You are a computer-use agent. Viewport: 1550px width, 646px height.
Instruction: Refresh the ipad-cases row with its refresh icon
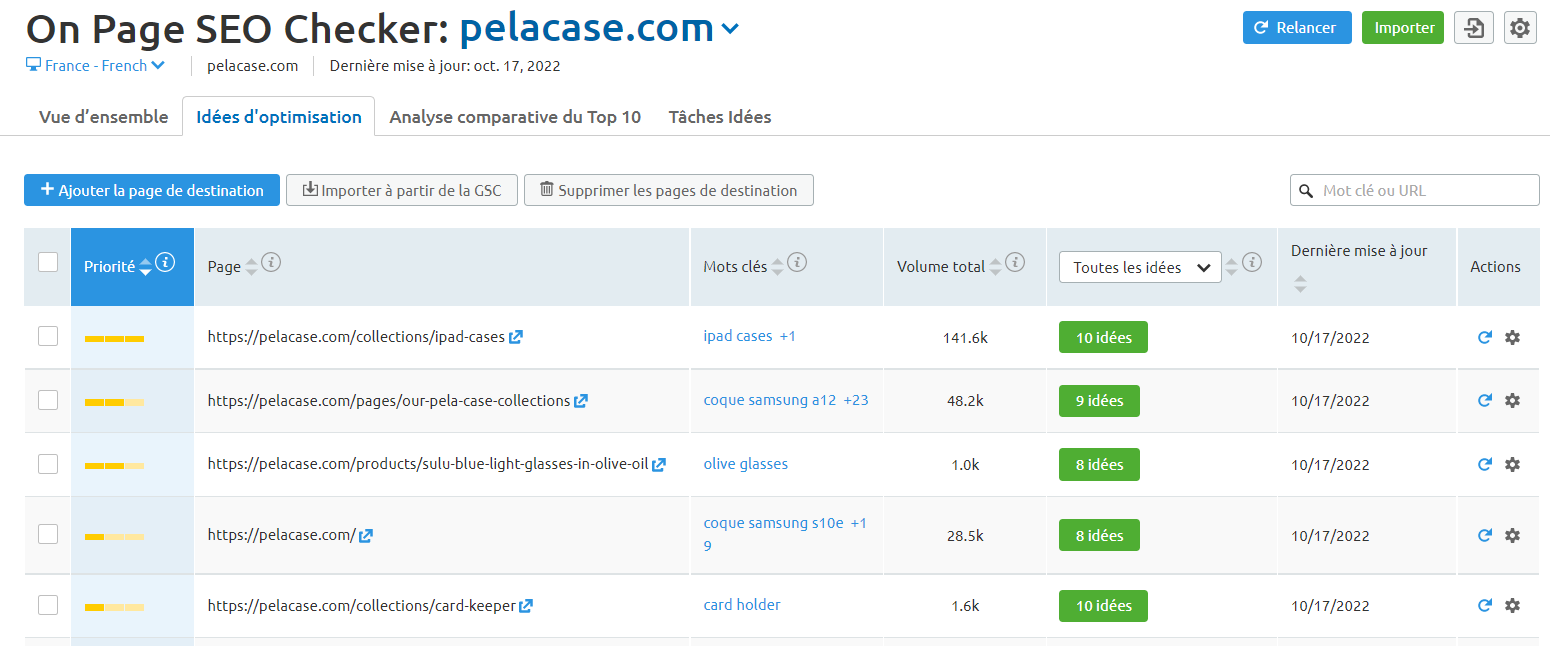(1485, 338)
